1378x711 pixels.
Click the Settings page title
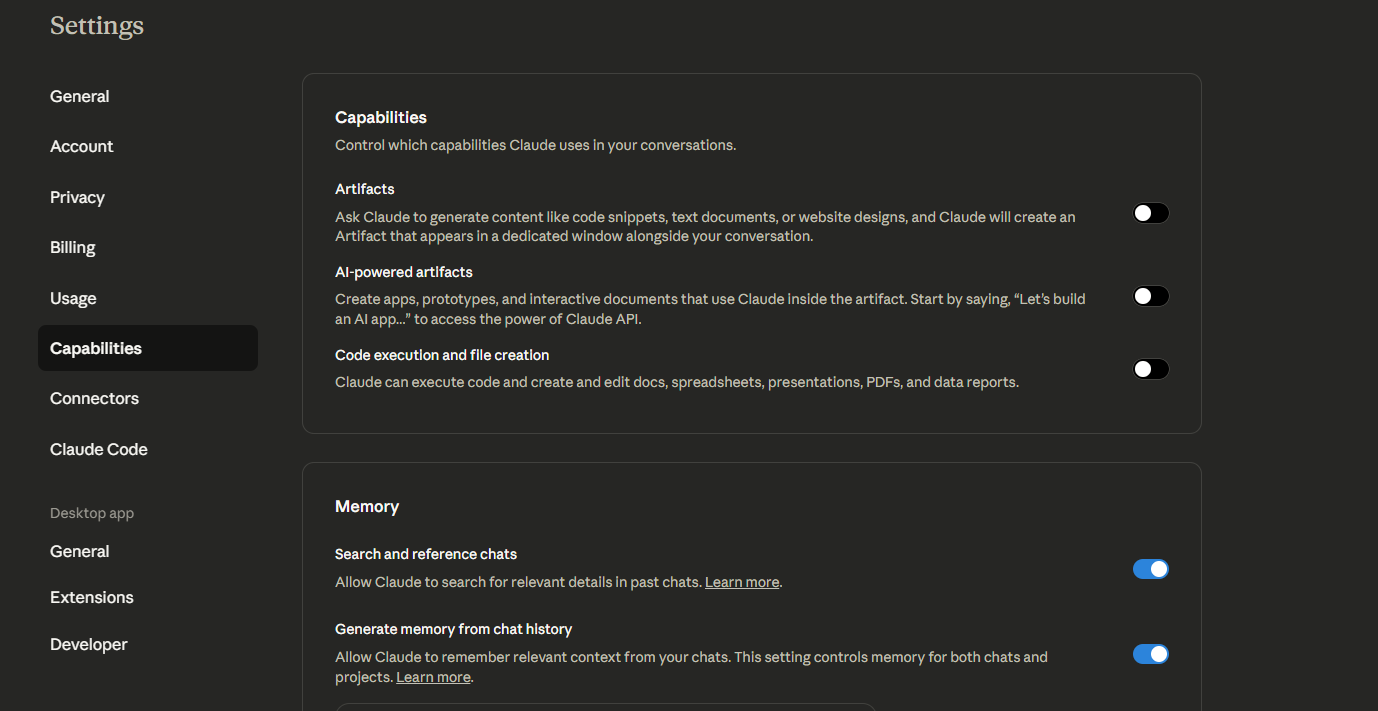pyautogui.click(x=97, y=25)
